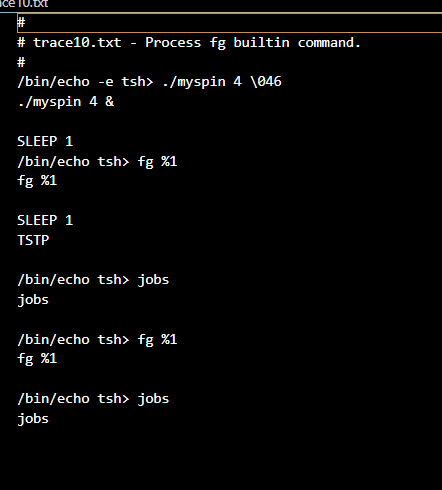Click the word 'builtin' in the header comment
This screenshot has height=490, width=442.
pyautogui.click(x=261, y=43)
